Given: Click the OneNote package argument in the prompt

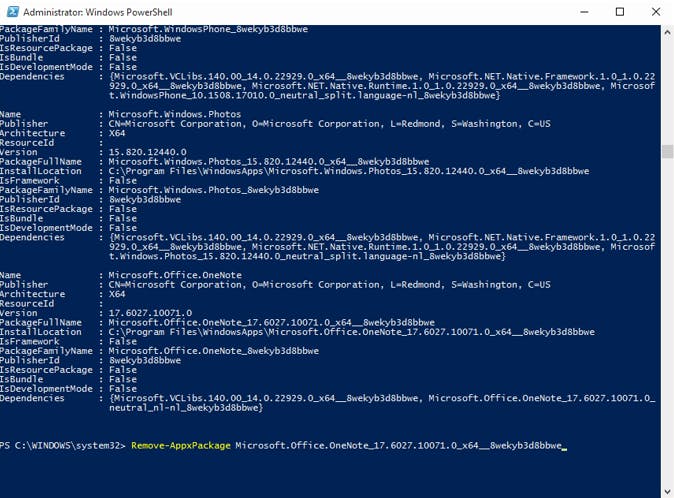Looking at the screenshot, I should tap(398, 446).
